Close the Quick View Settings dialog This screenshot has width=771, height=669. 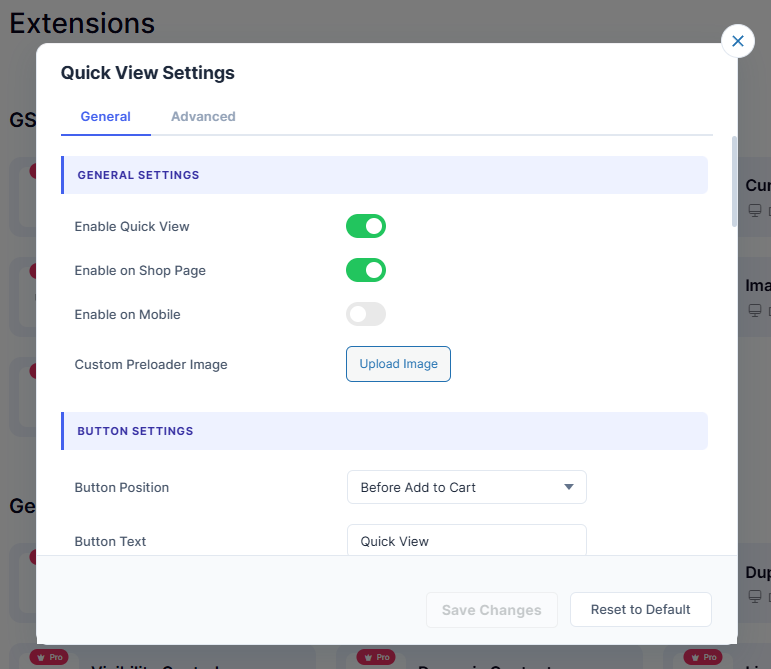pyautogui.click(x=738, y=41)
